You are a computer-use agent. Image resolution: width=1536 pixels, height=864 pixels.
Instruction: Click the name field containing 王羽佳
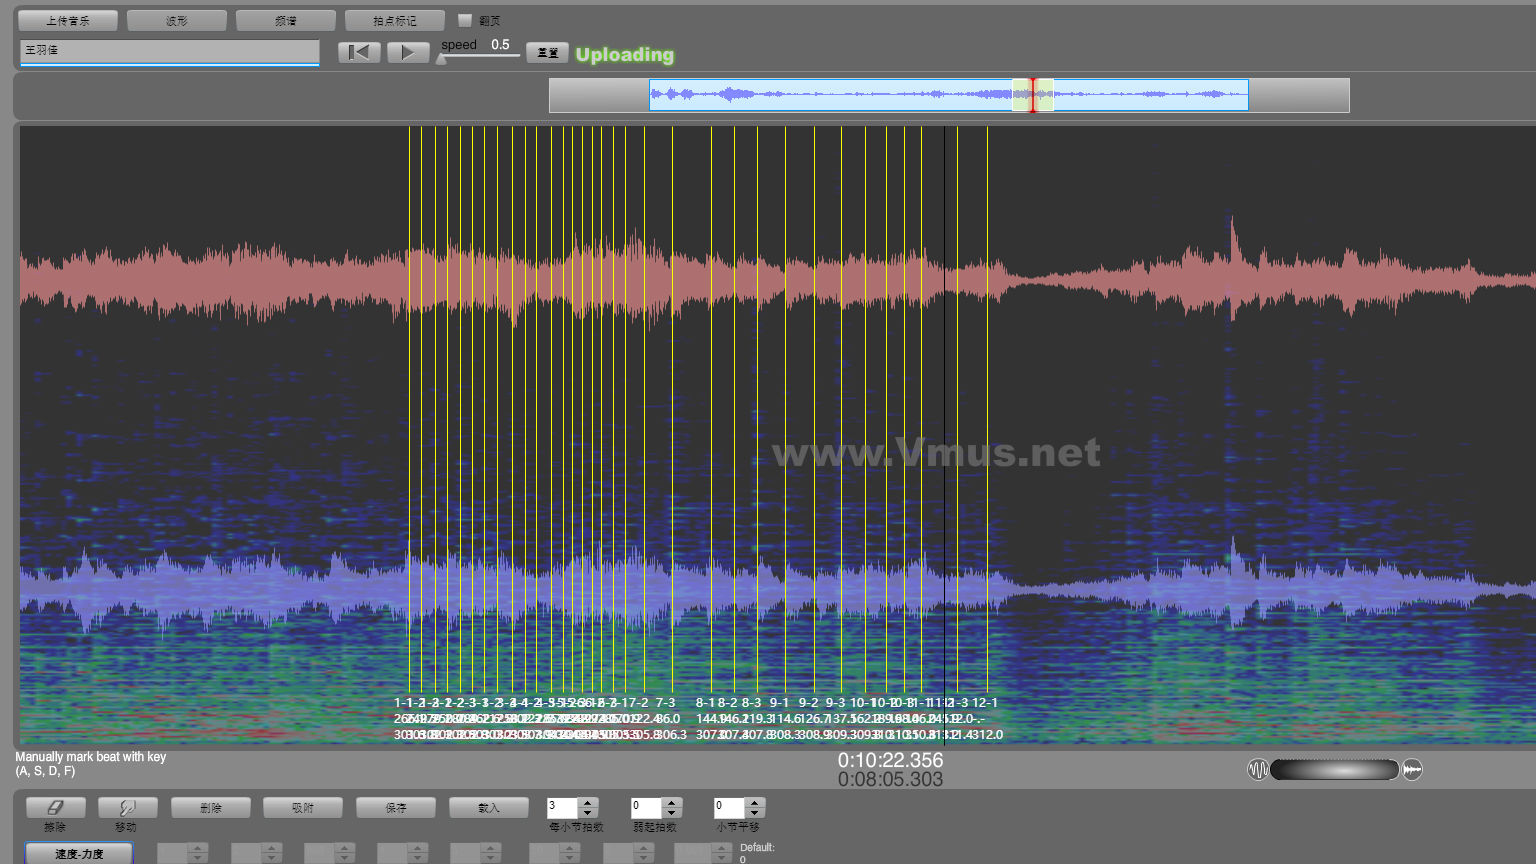tap(169, 51)
